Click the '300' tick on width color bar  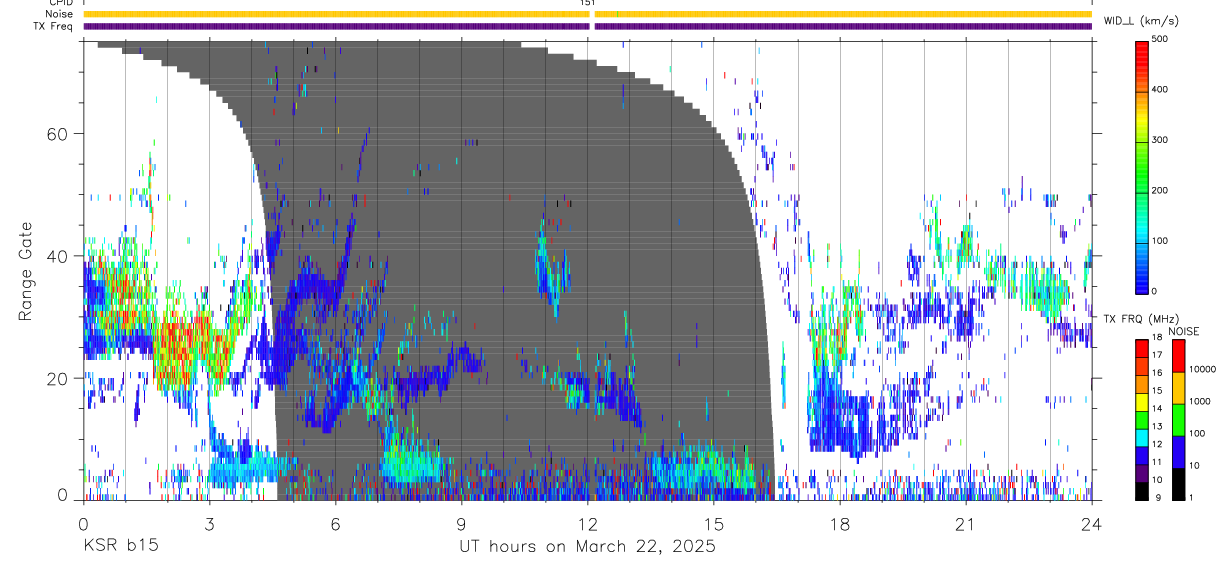[x=1160, y=140]
